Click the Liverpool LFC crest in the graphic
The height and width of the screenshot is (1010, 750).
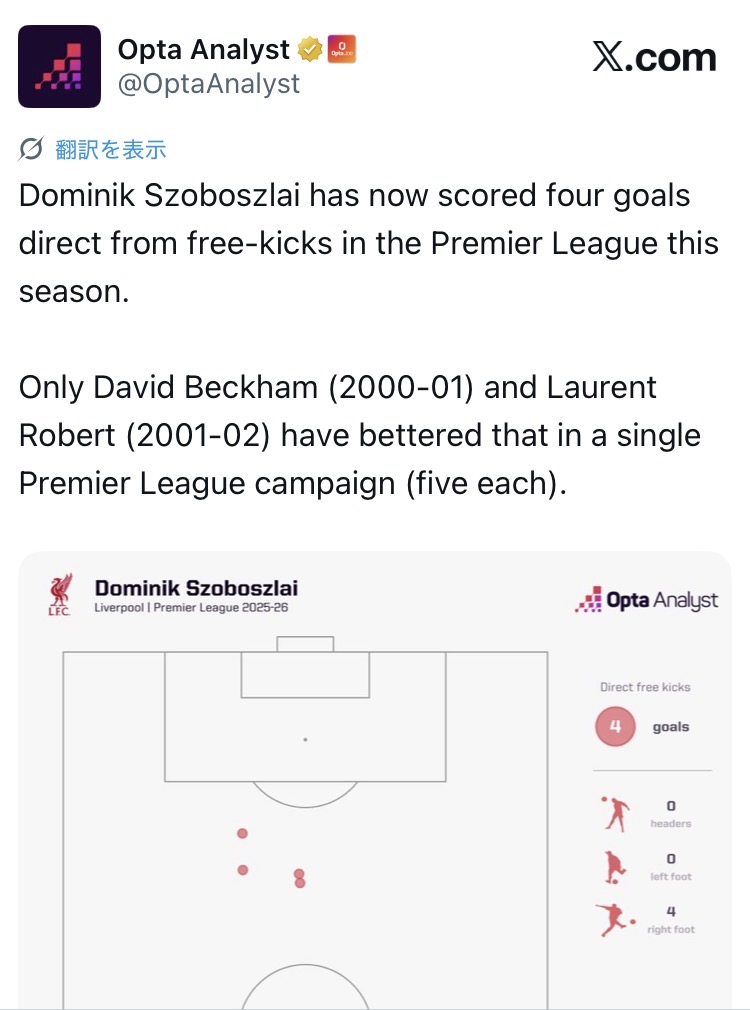point(59,596)
